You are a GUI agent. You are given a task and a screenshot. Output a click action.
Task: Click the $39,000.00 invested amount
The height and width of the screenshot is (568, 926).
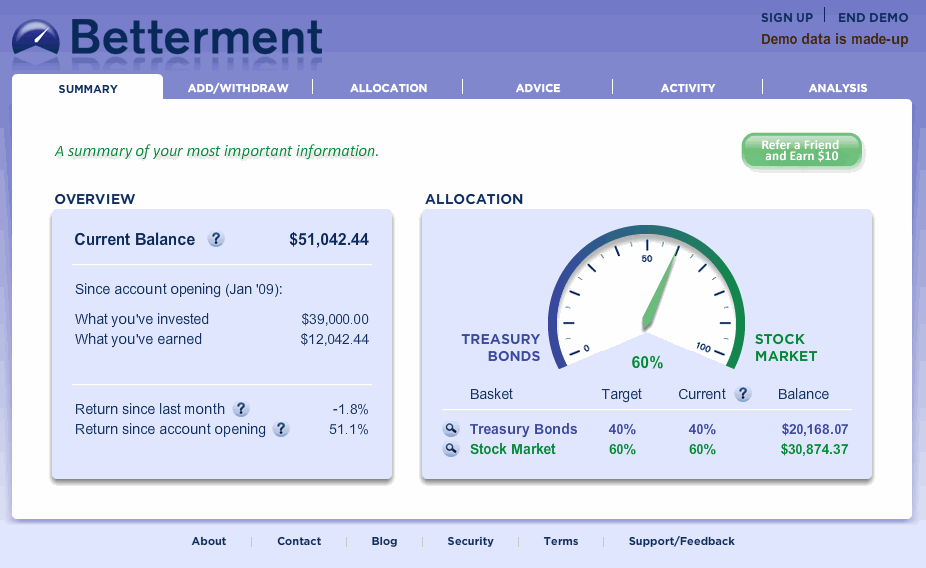335,319
